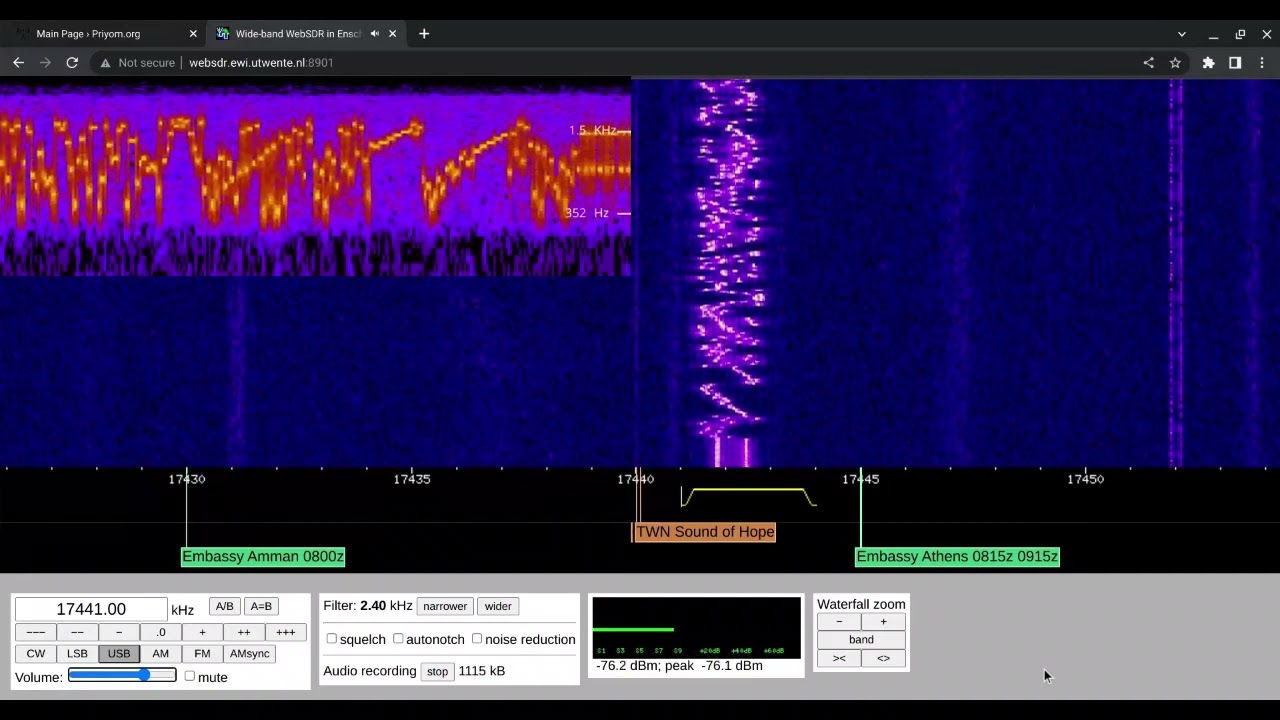Make the filter wider
The height and width of the screenshot is (720, 1280).
[498, 606]
